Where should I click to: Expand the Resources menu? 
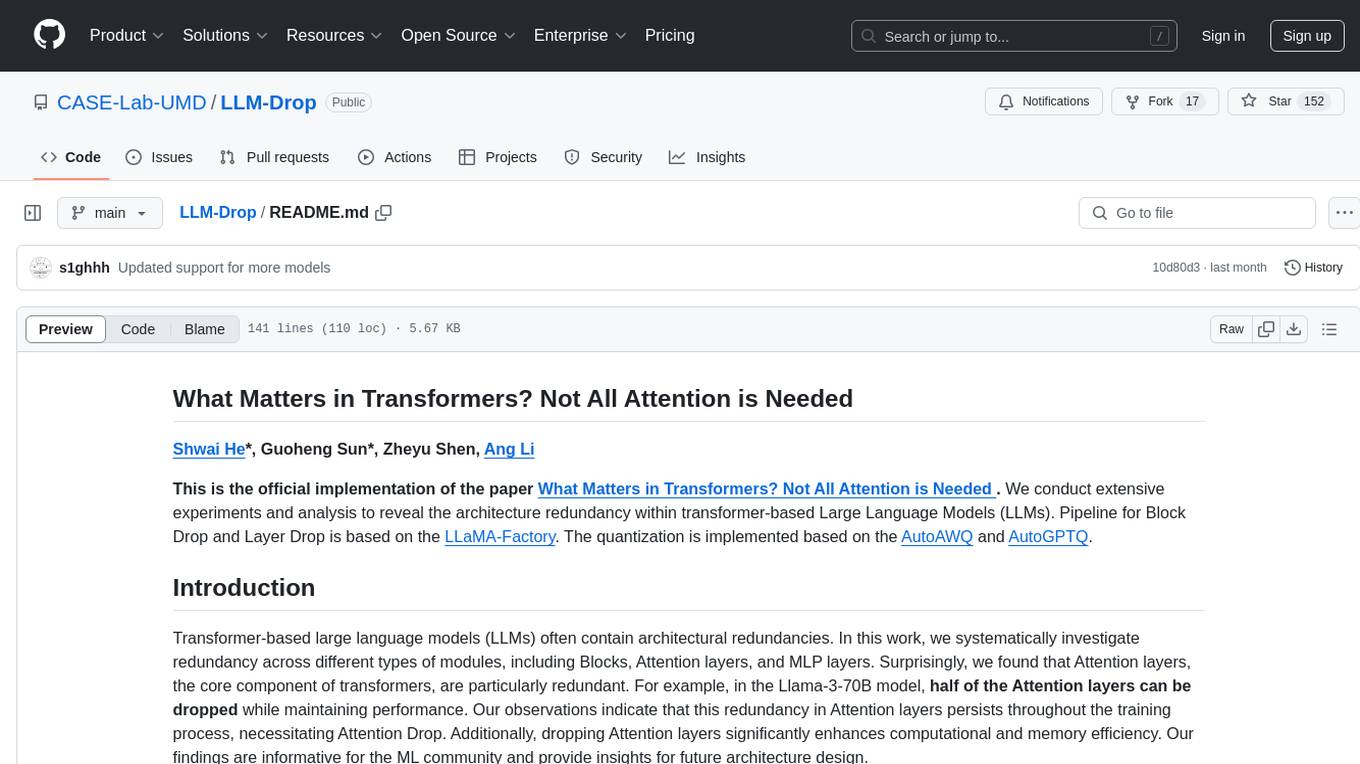(334, 35)
